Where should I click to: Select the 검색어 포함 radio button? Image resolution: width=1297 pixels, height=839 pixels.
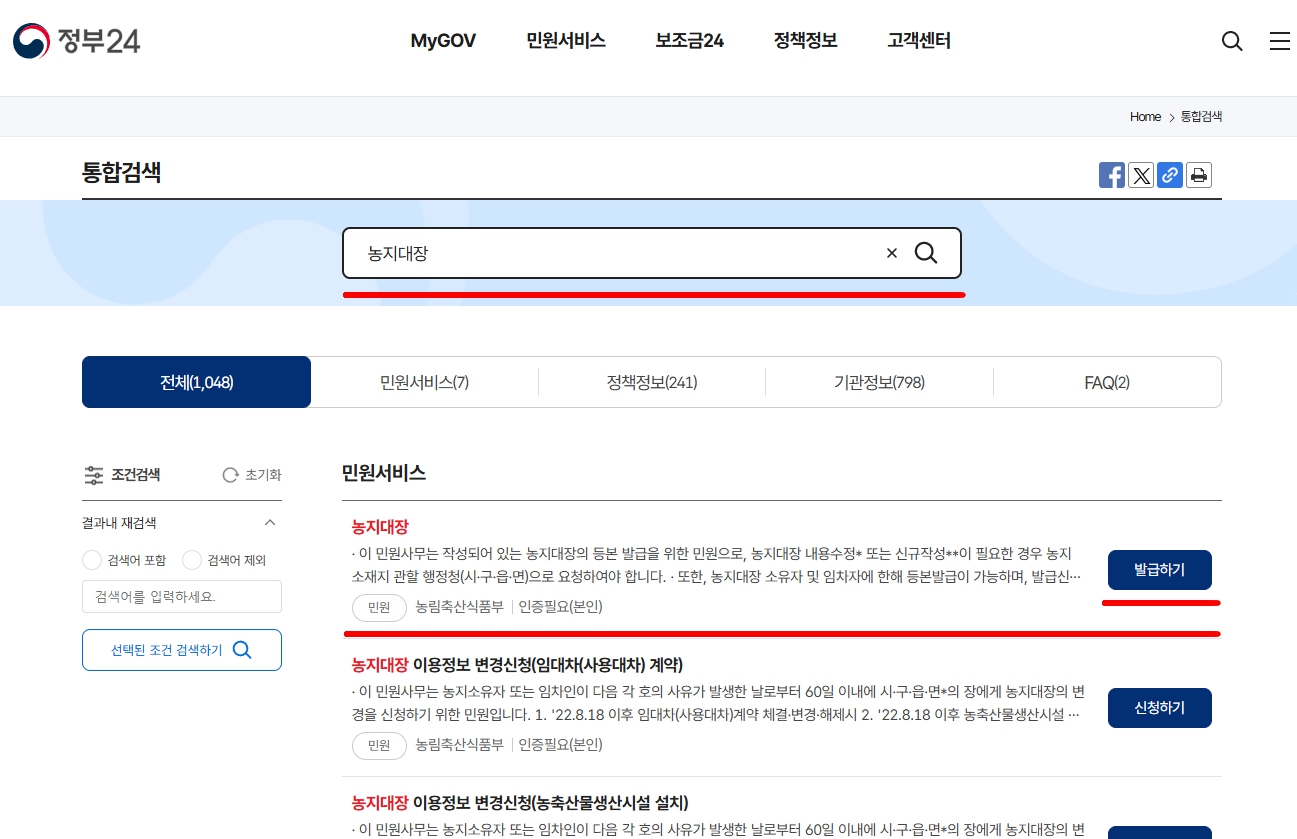coord(92,560)
